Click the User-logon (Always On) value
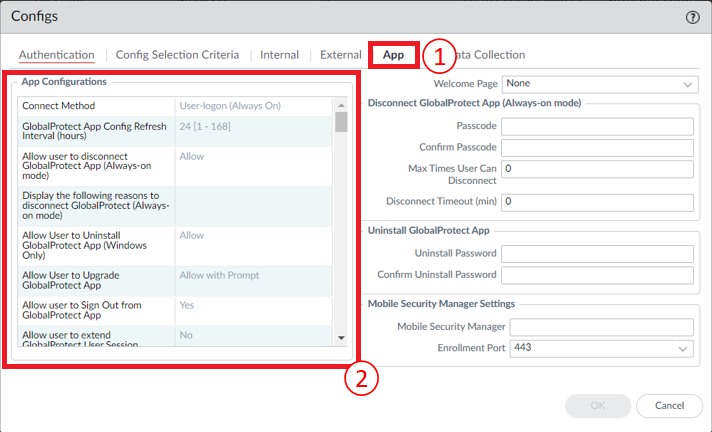This screenshot has width=712, height=432. (x=230, y=106)
